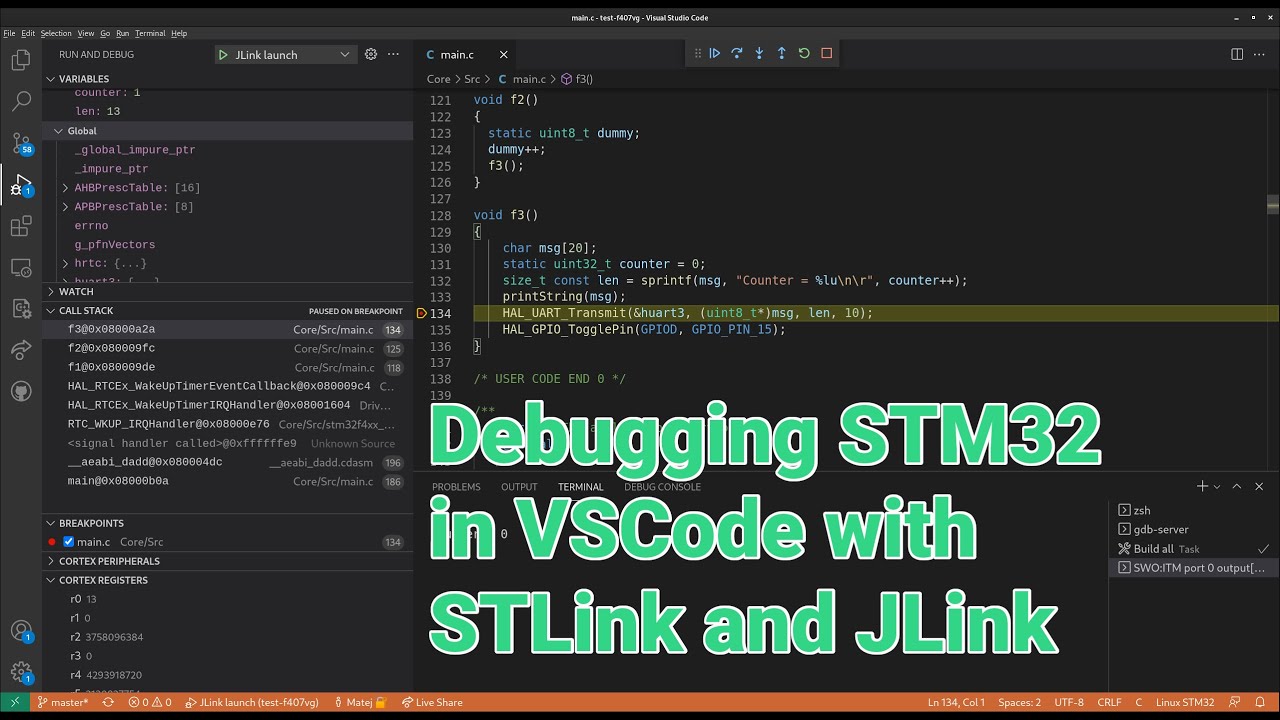1280x720 pixels.
Task: Switch to the OUTPUT panel tab
Action: coord(519,487)
